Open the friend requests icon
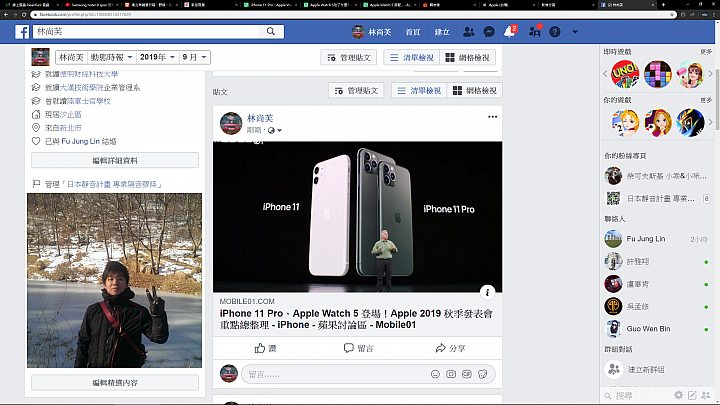The width and height of the screenshot is (720, 405). (469, 32)
